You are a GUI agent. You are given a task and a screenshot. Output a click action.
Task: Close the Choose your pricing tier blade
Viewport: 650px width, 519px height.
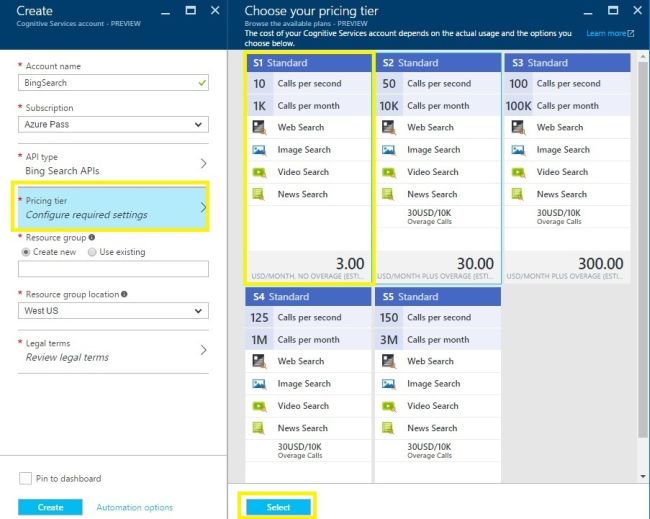pyautogui.click(x=638, y=10)
